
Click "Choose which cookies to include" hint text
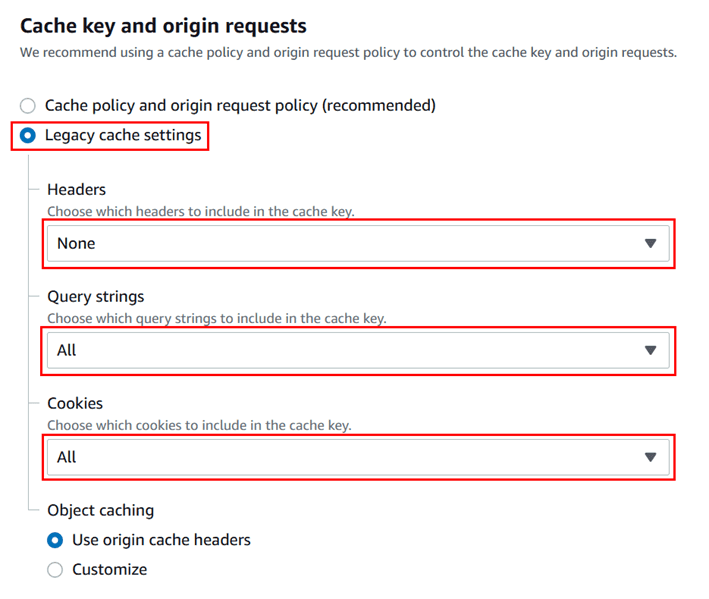[x=199, y=425]
